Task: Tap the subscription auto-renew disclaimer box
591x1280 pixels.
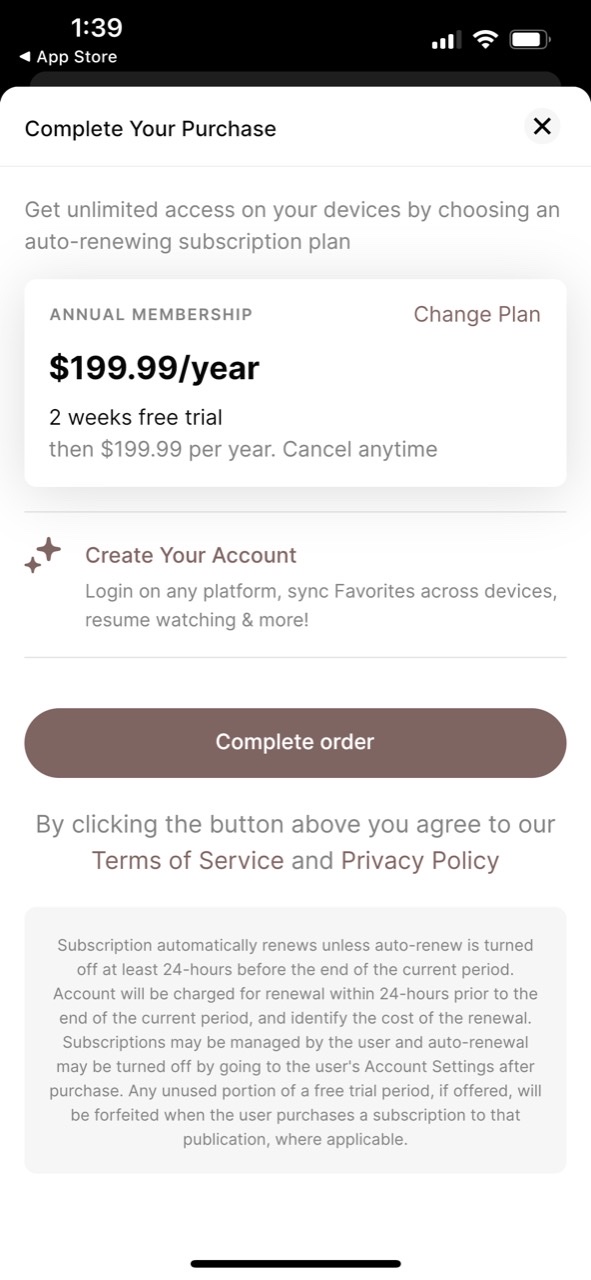Action: point(295,1040)
